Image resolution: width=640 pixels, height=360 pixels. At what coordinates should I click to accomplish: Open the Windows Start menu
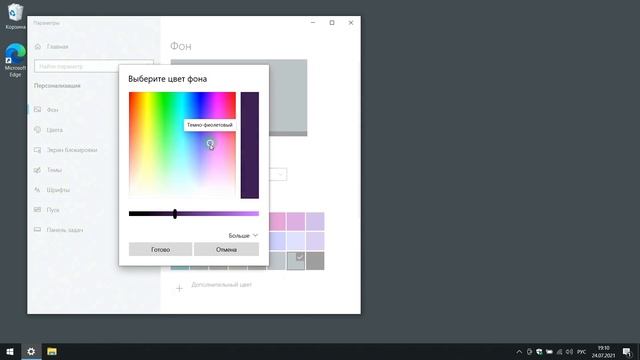(10, 351)
